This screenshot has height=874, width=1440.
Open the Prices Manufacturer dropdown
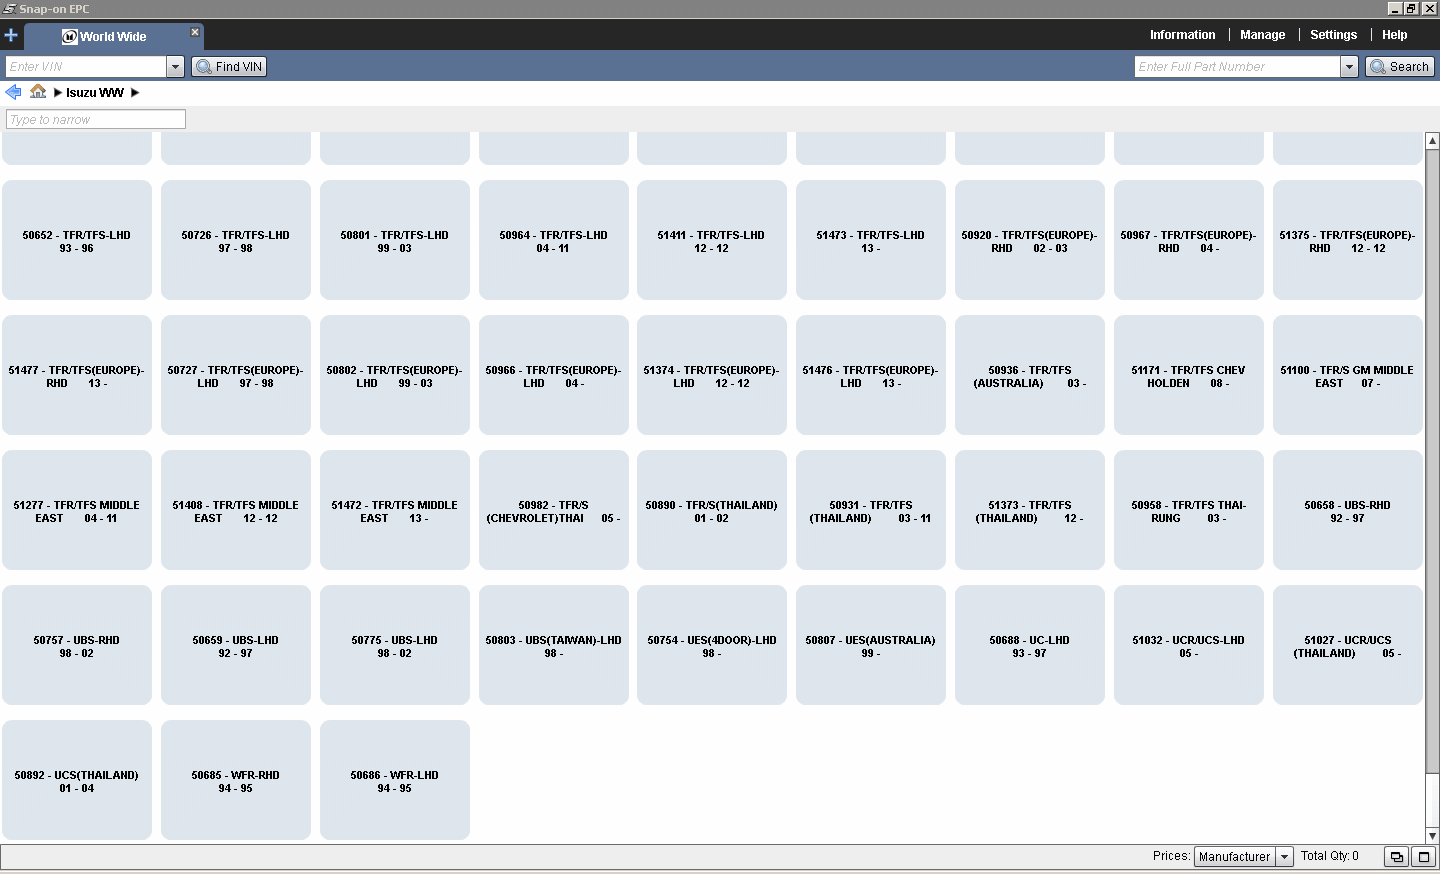[1285, 857]
